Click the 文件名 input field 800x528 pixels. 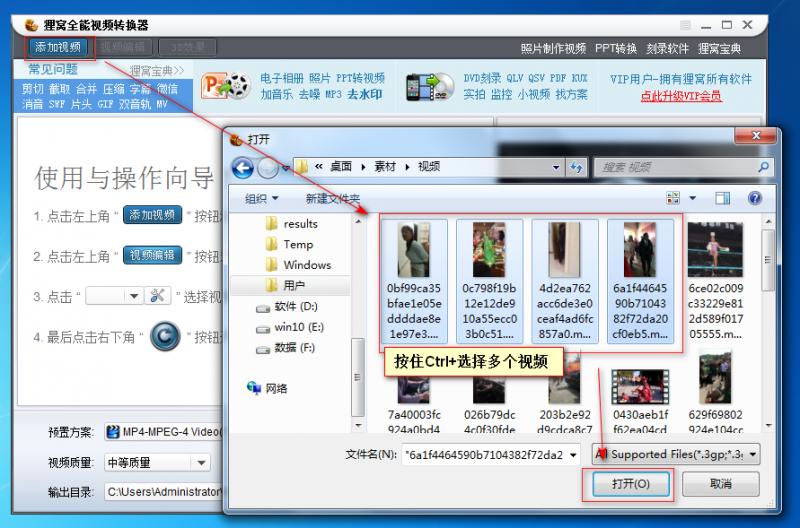click(x=490, y=454)
